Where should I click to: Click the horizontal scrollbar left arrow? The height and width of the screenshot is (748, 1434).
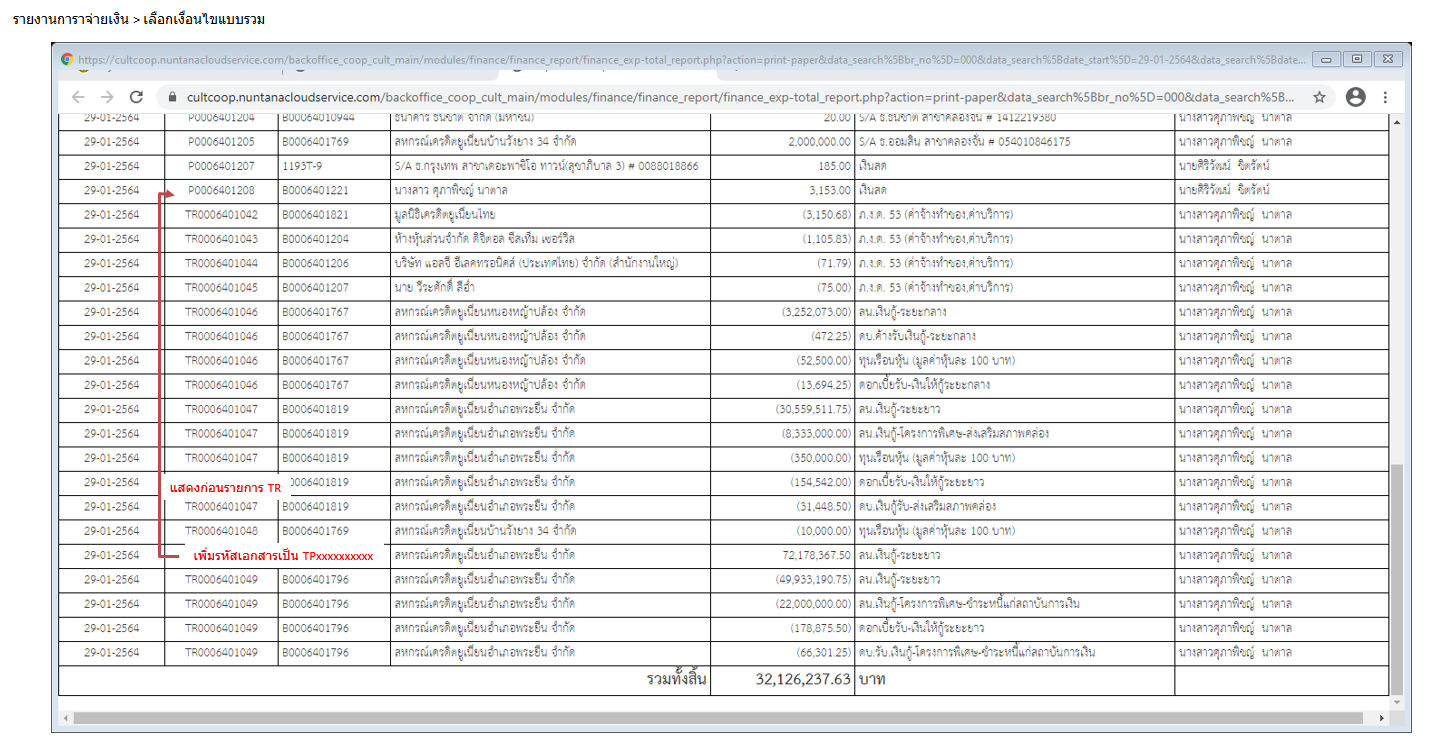click(x=66, y=718)
